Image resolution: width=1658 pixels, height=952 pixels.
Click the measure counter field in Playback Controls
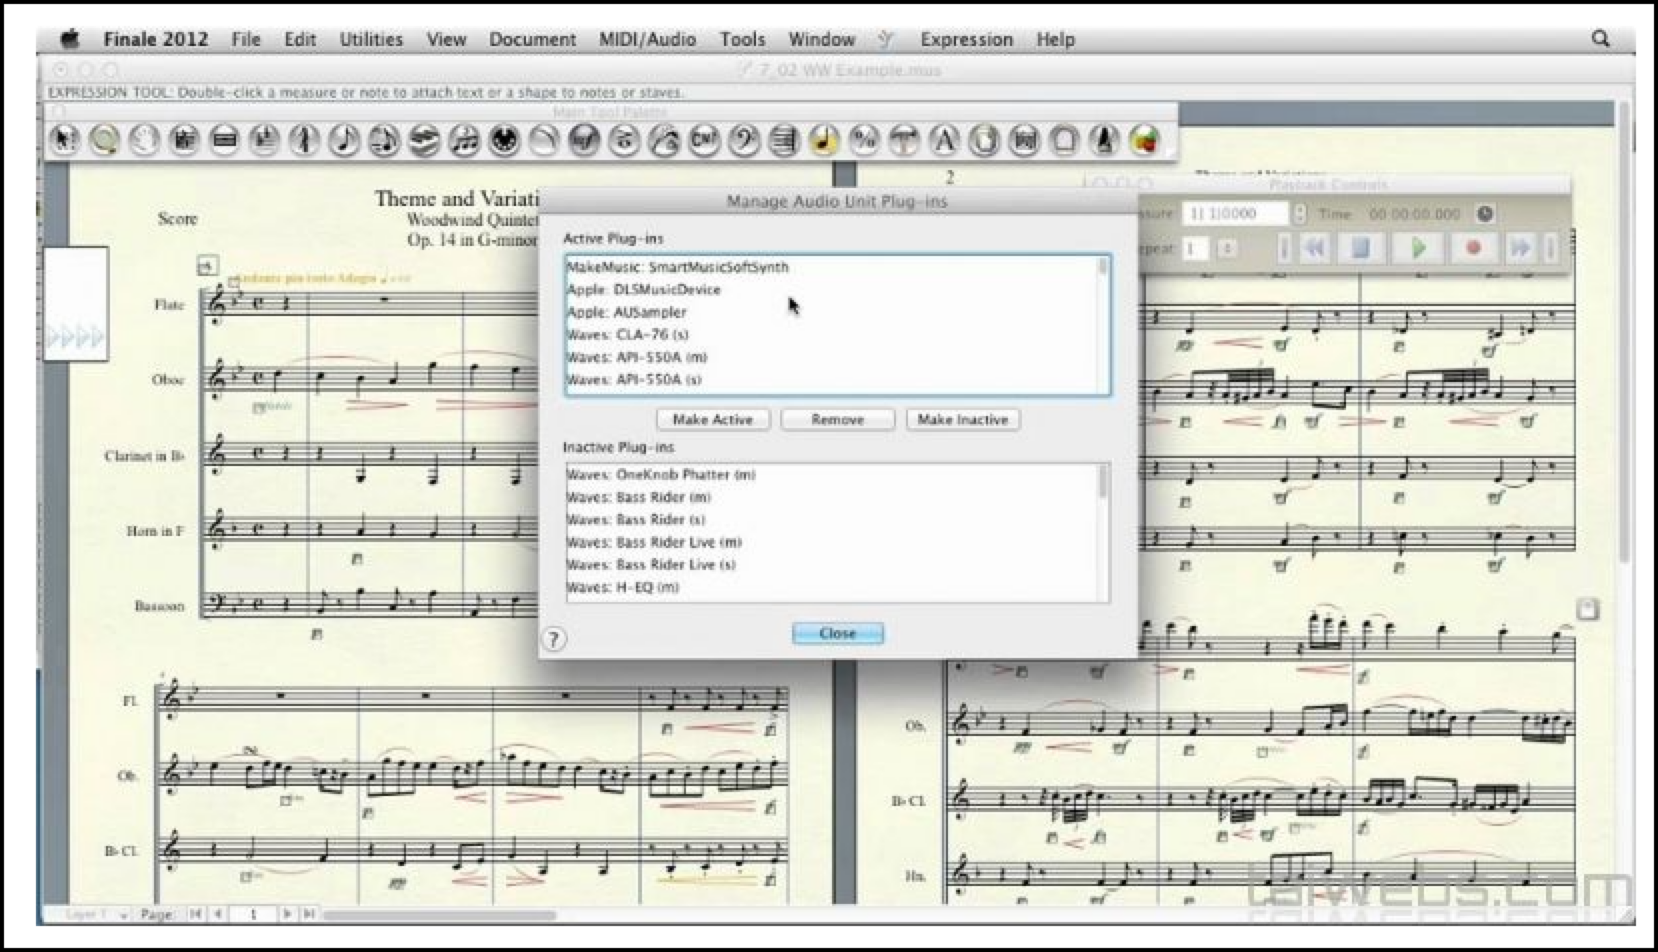coord(1235,213)
